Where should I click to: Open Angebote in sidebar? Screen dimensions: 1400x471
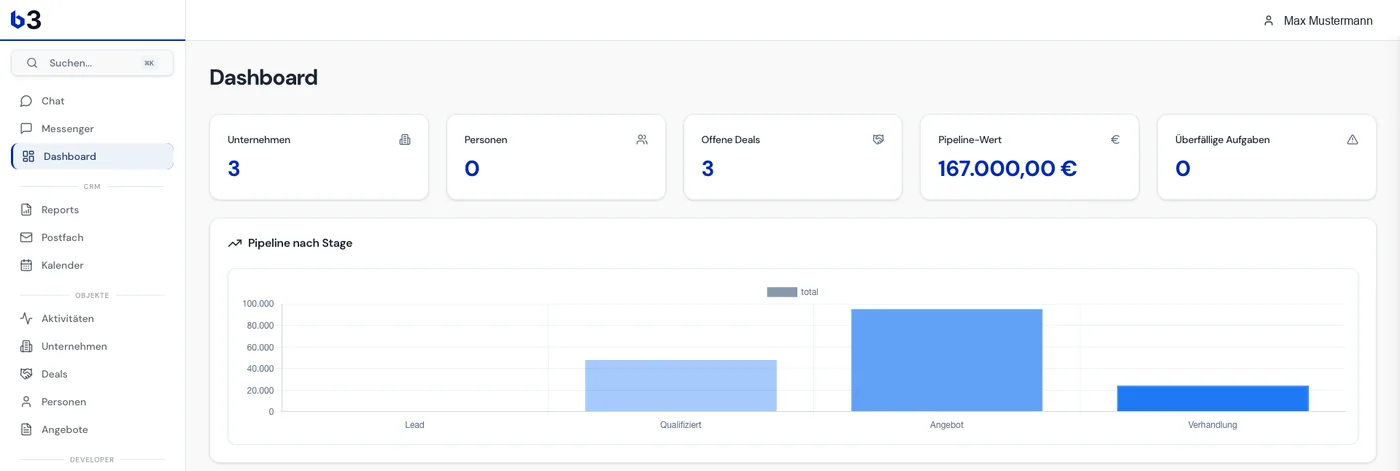pos(92,430)
